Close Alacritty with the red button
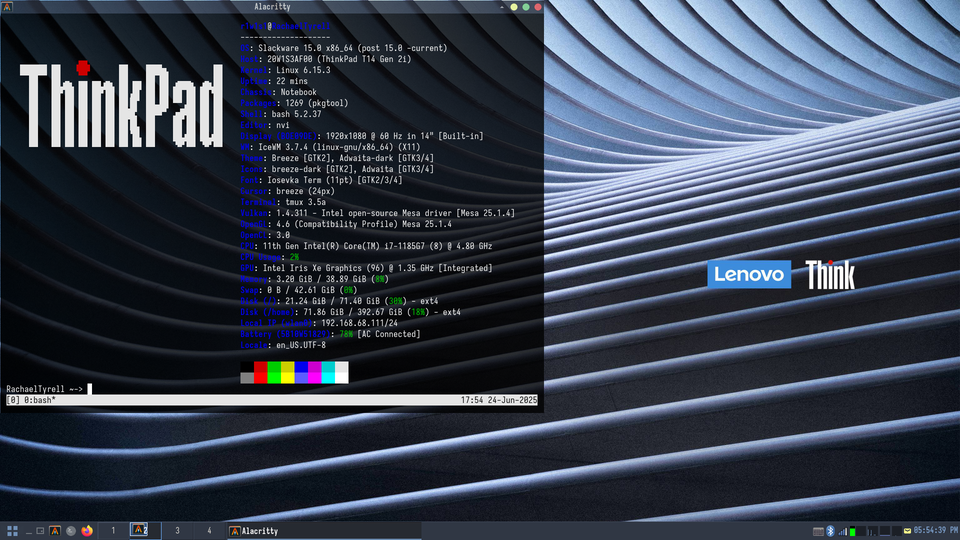Image resolution: width=960 pixels, height=540 pixels. pyautogui.click(x=538, y=7)
